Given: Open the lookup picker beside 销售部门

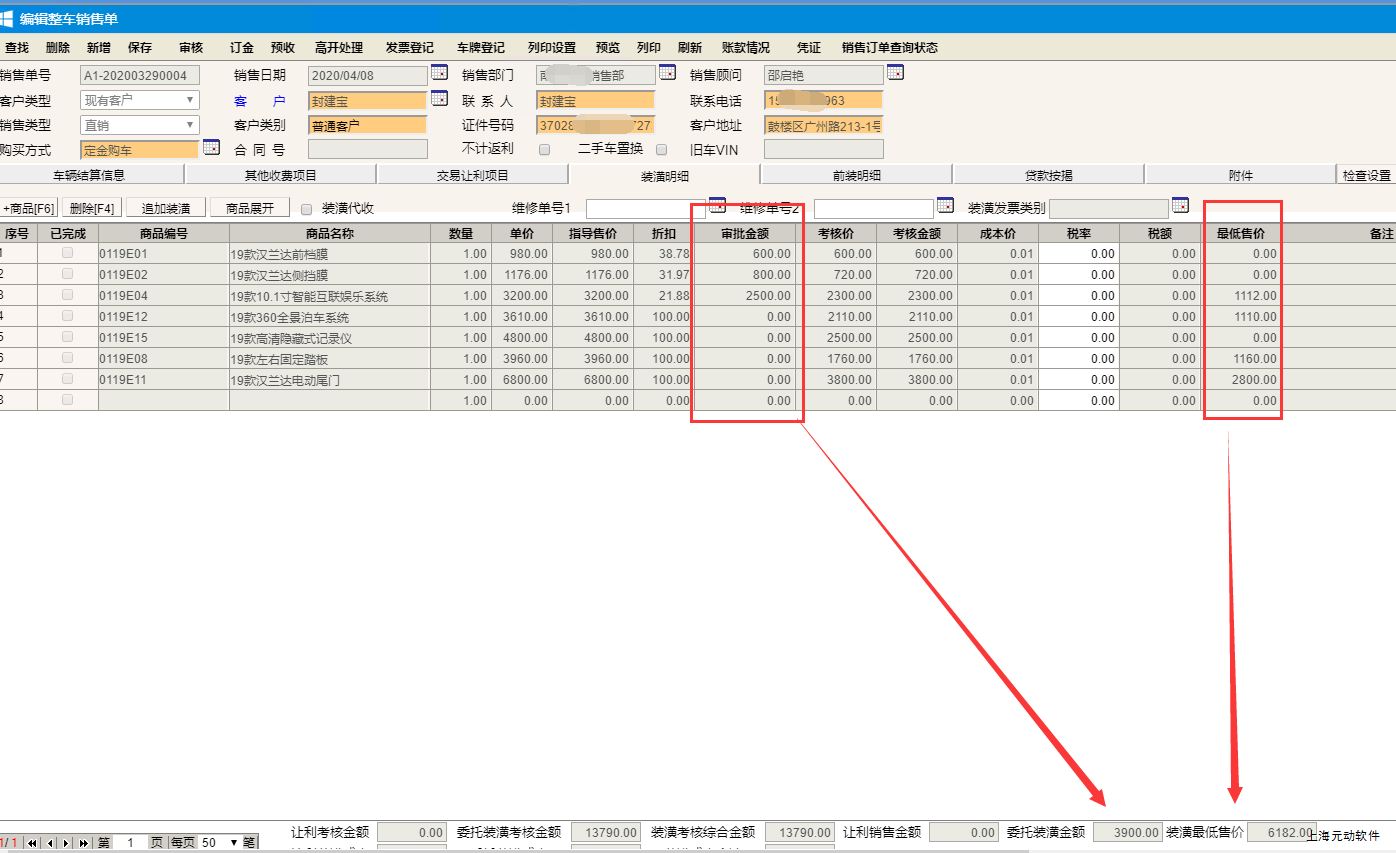Looking at the screenshot, I should (x=667, y=73).
